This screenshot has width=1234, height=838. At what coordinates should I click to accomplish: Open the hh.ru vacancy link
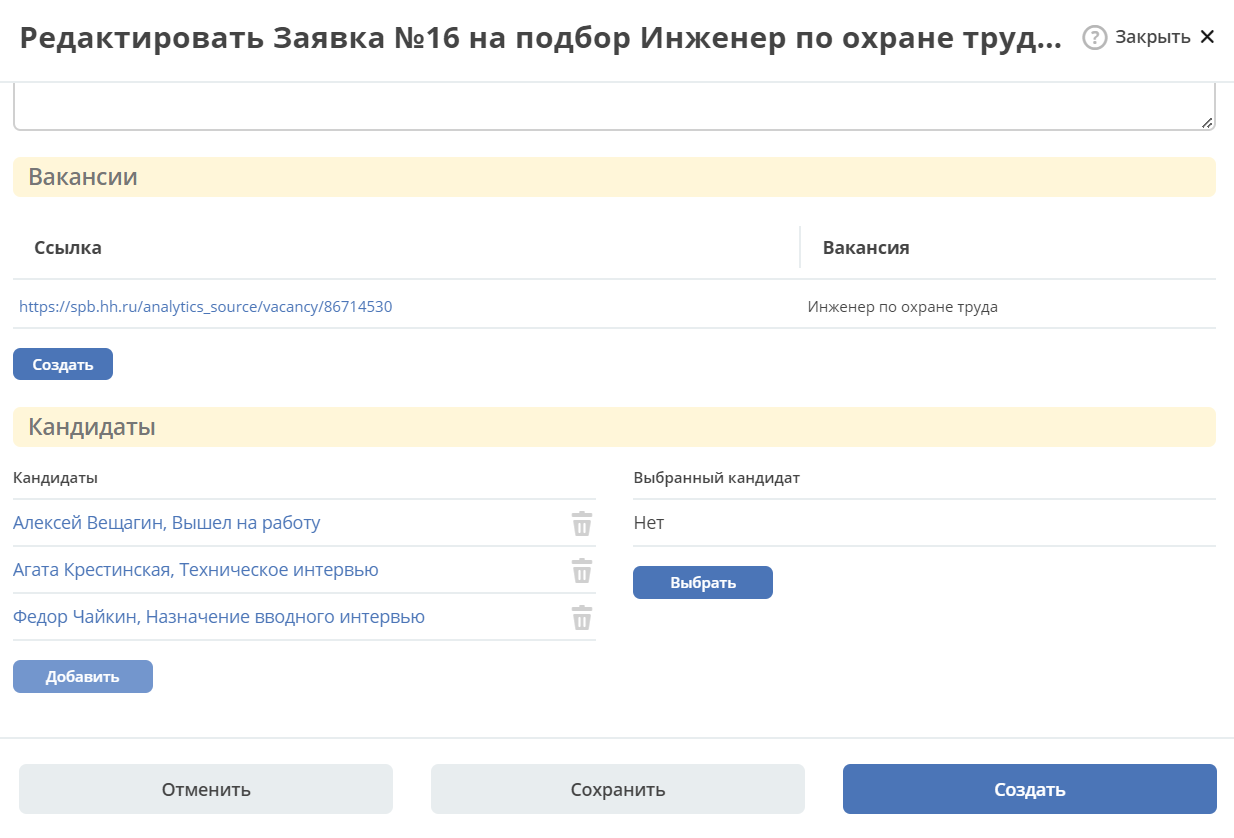click(x=205, y=307)
